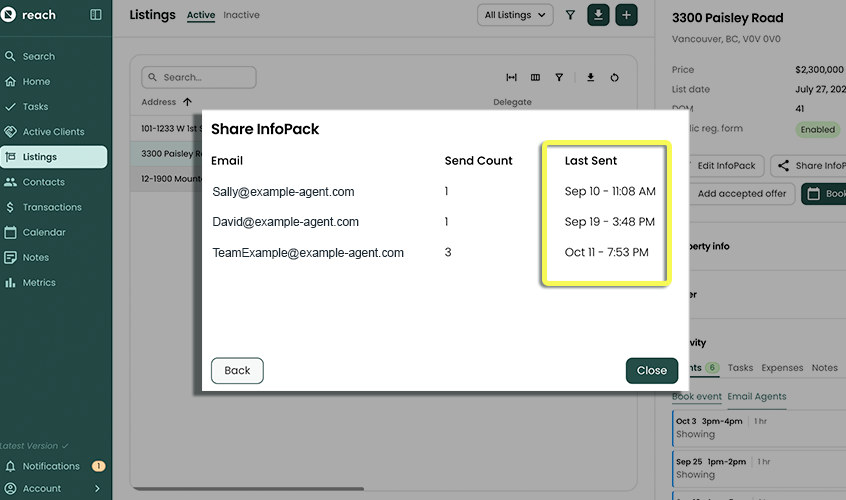This screenshot has width=846, height=500.
Task: Expand the Account menu chevron
Action: tap(97, 489)
